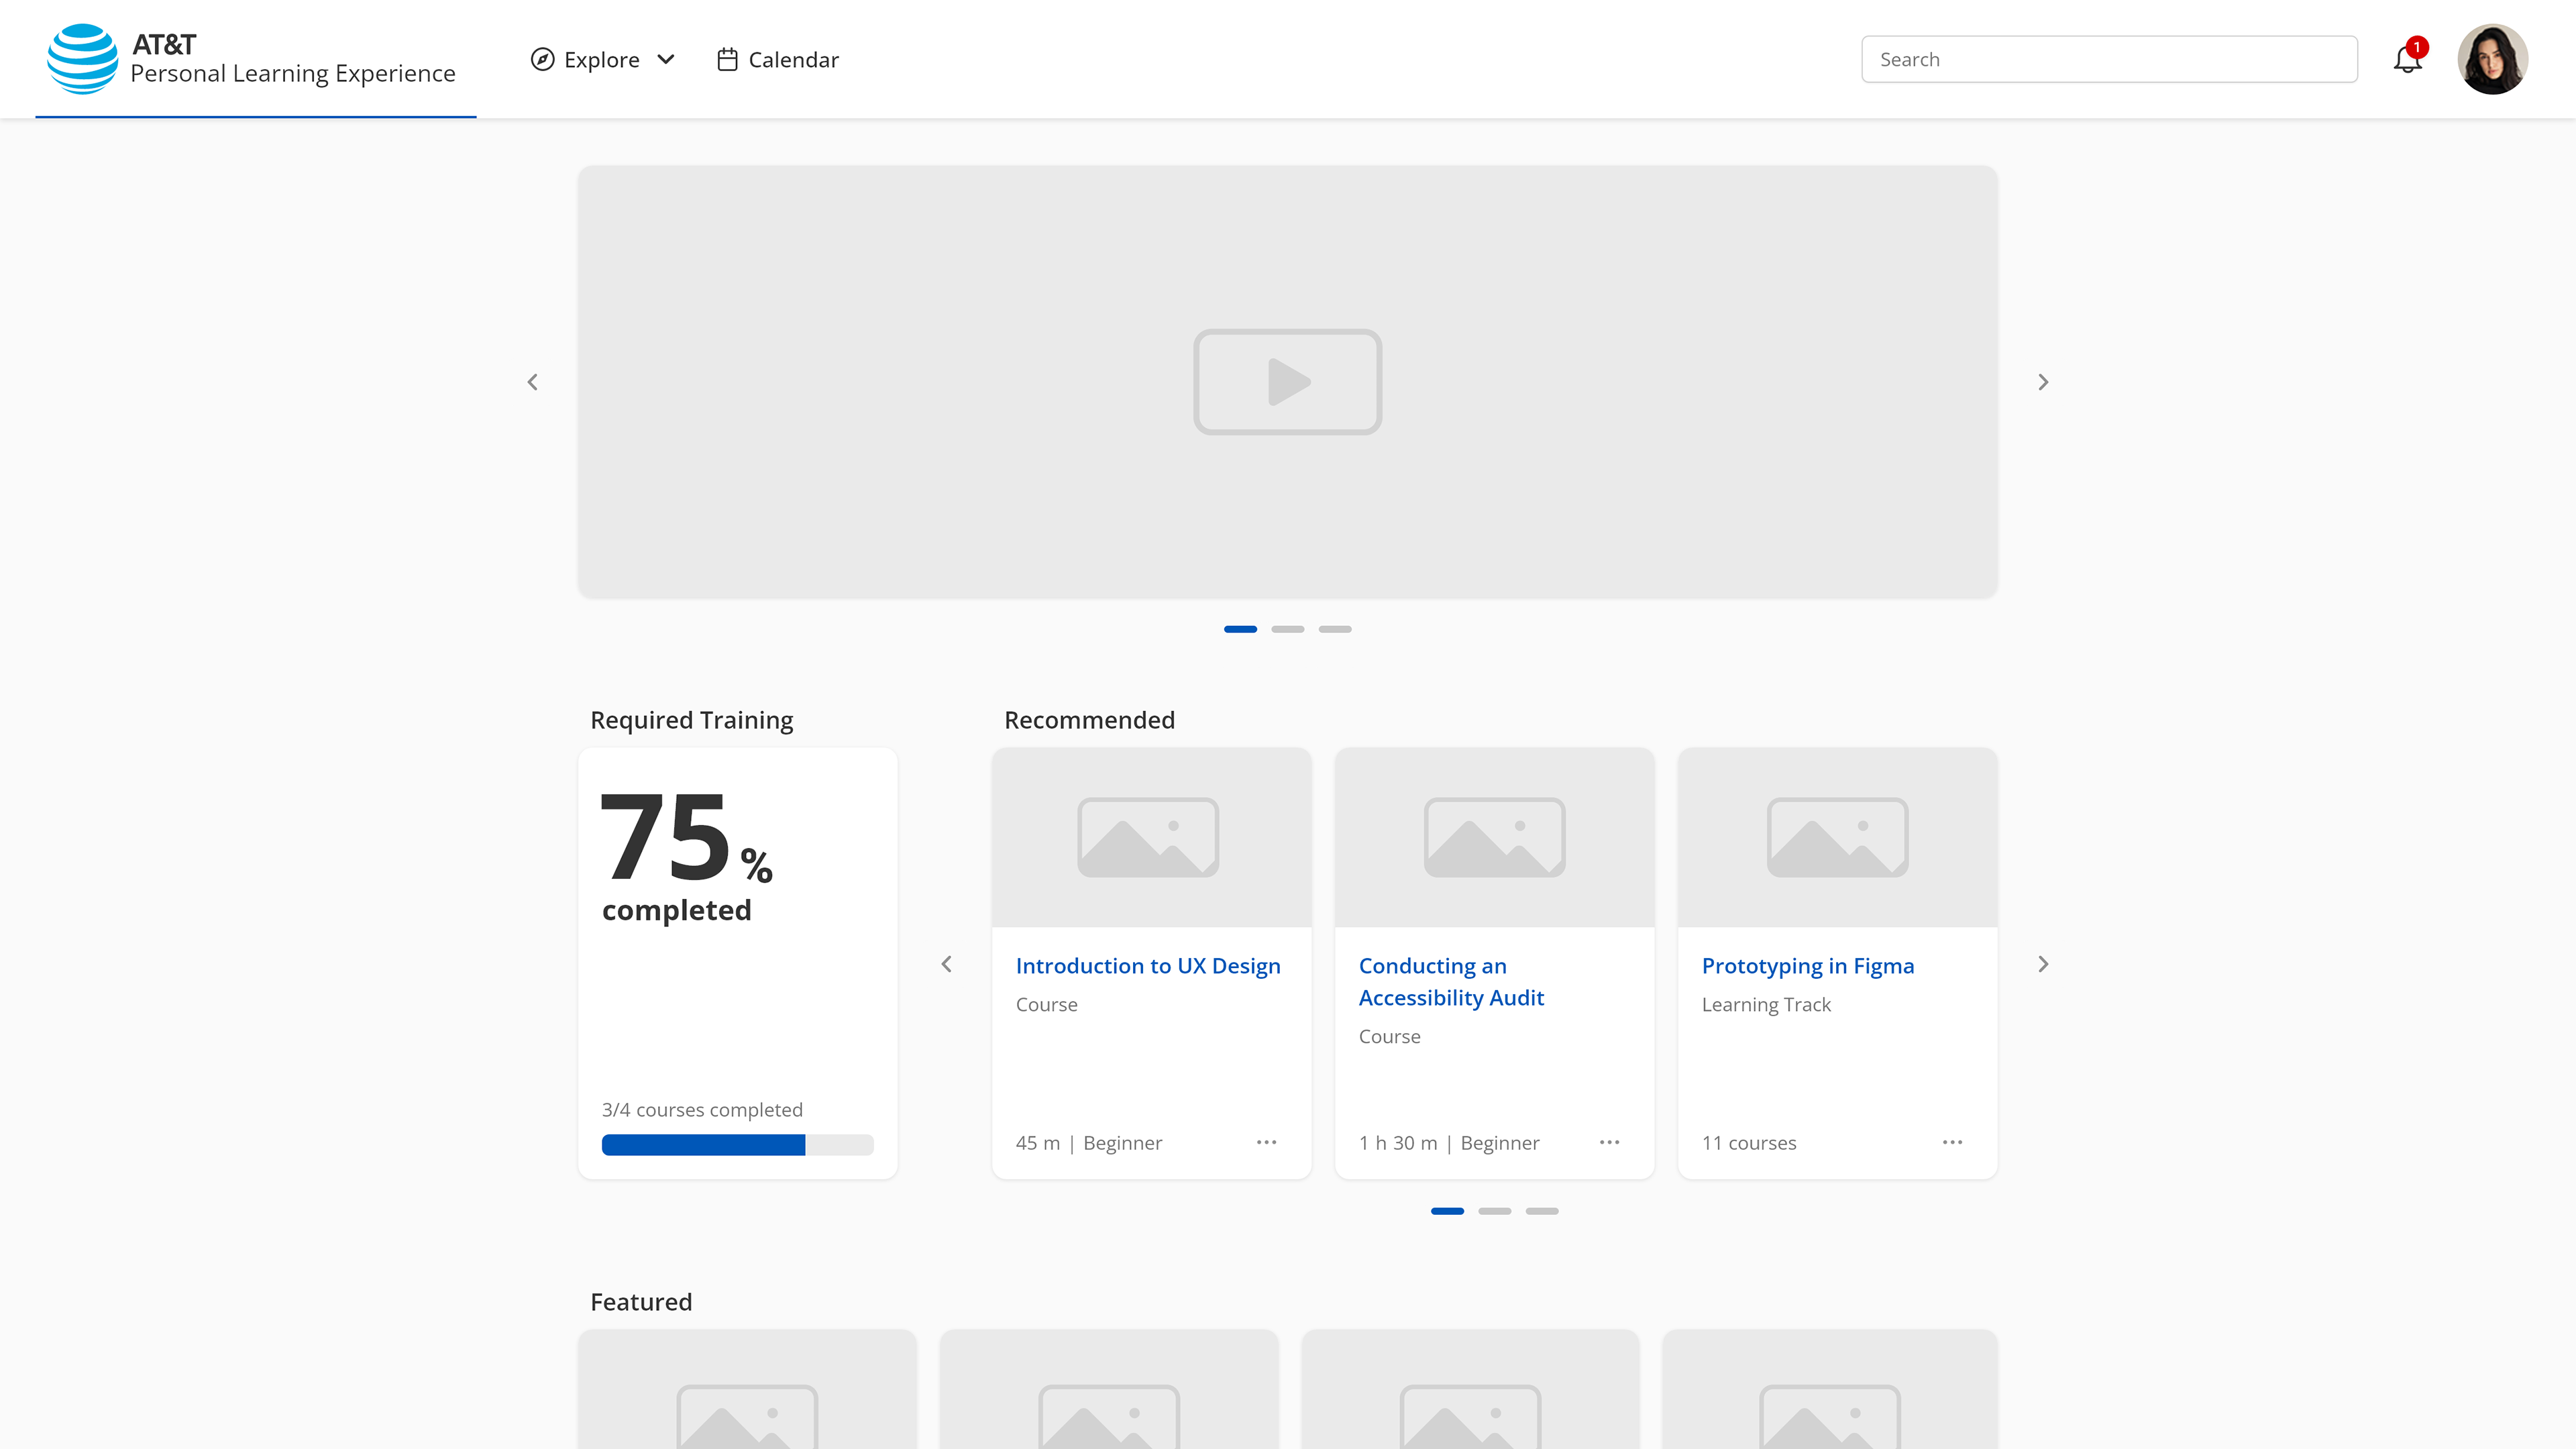This screenshot has height=1449, width=2576.
Task: Open the notifications bell
Action: (2407, 59)
